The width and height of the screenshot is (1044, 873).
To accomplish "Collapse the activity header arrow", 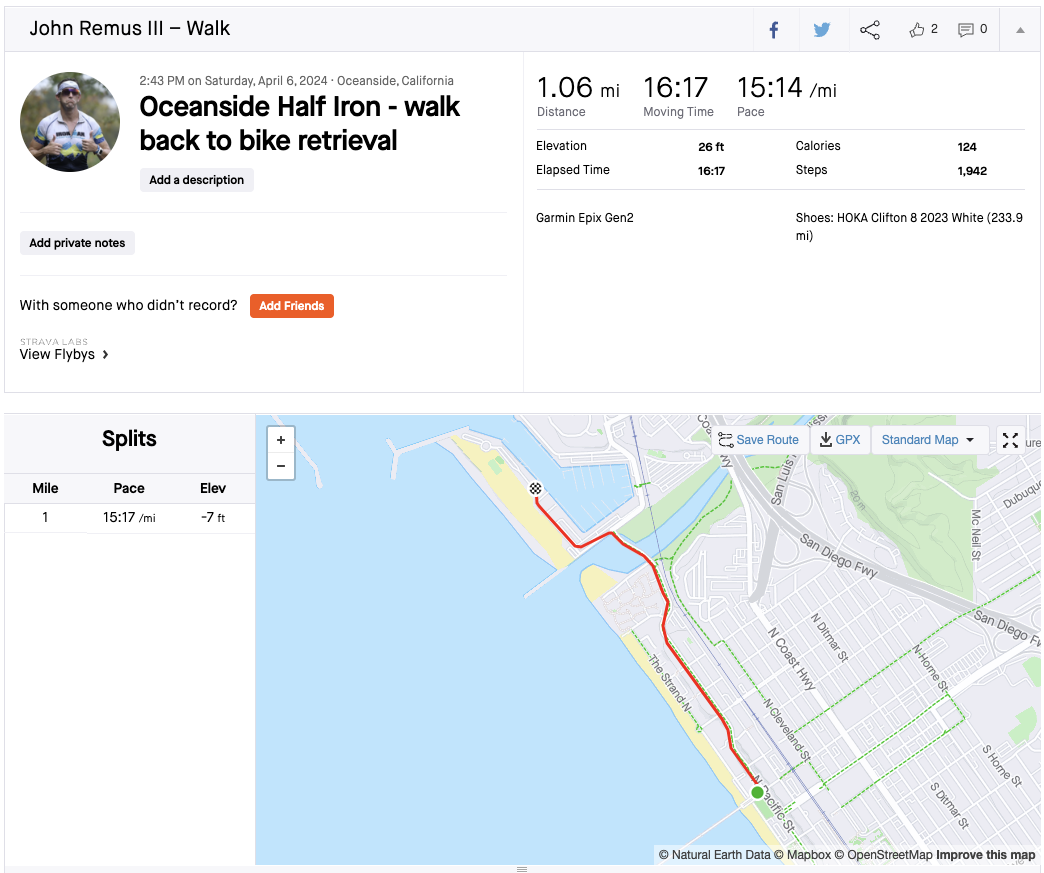I will click(x=1020, y=30).
